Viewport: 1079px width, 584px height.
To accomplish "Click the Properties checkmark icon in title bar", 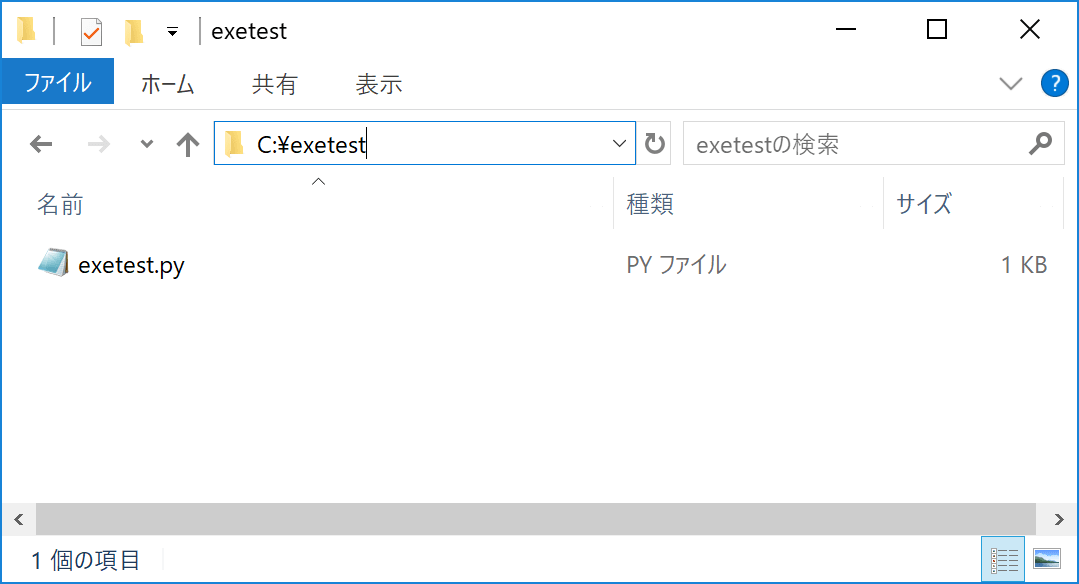I will (x=91, y=32).
